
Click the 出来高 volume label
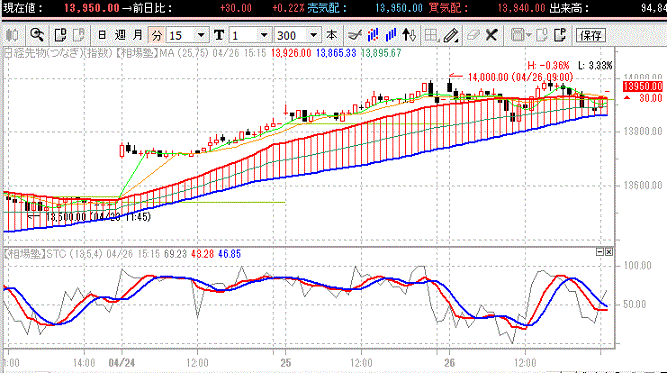click(x=569, y=8)
